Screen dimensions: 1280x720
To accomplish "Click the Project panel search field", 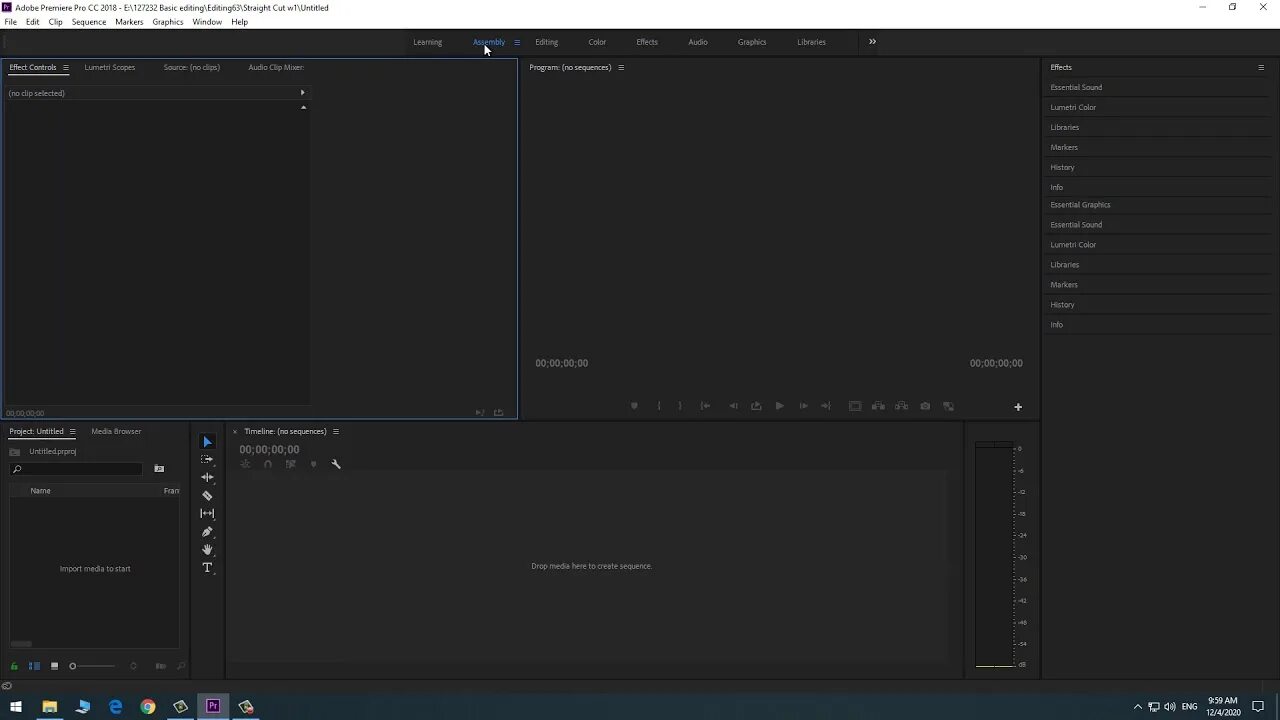I will [x=77, y=469].
